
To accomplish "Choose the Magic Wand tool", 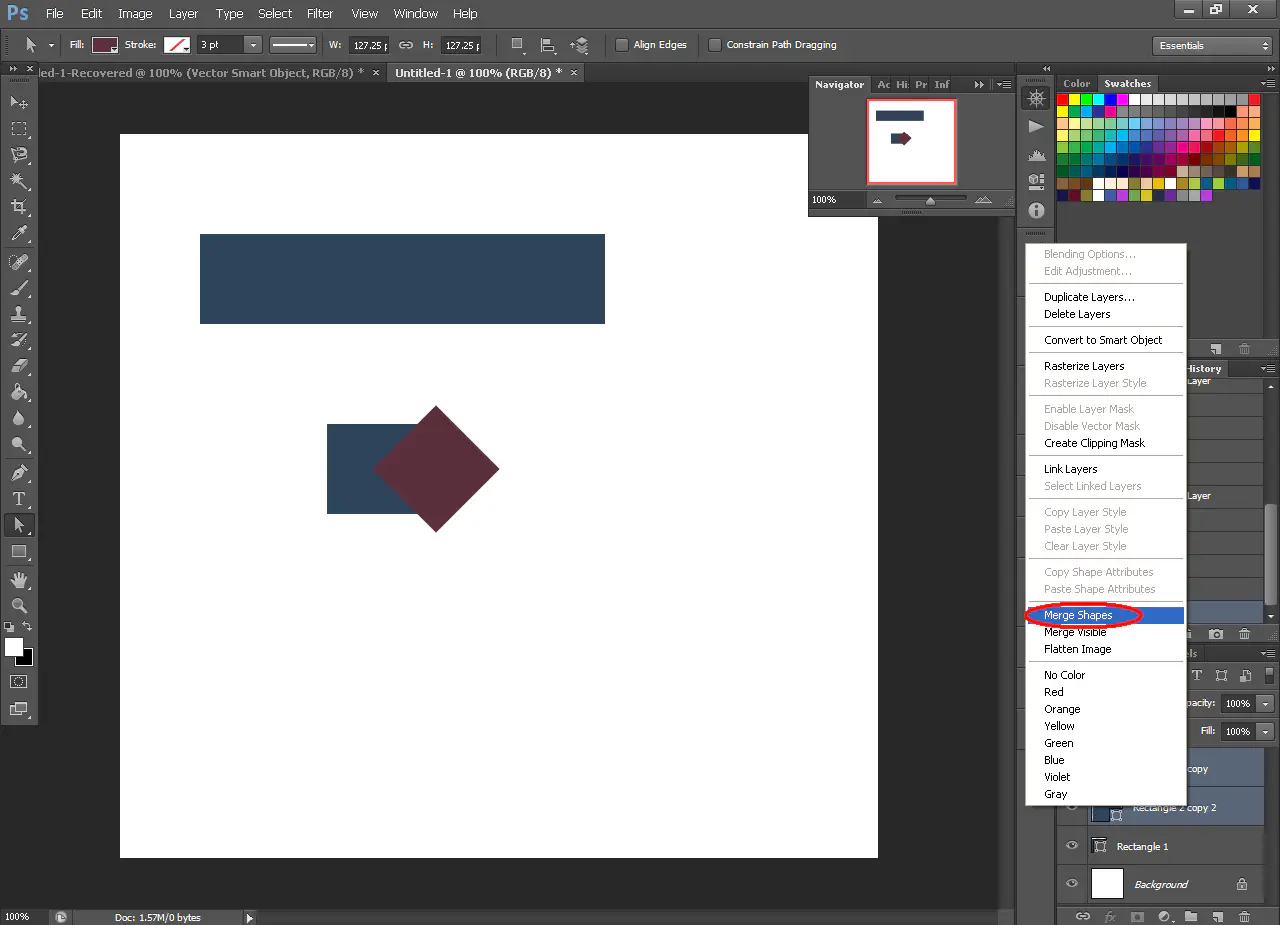I will click(x=19, y=181).
